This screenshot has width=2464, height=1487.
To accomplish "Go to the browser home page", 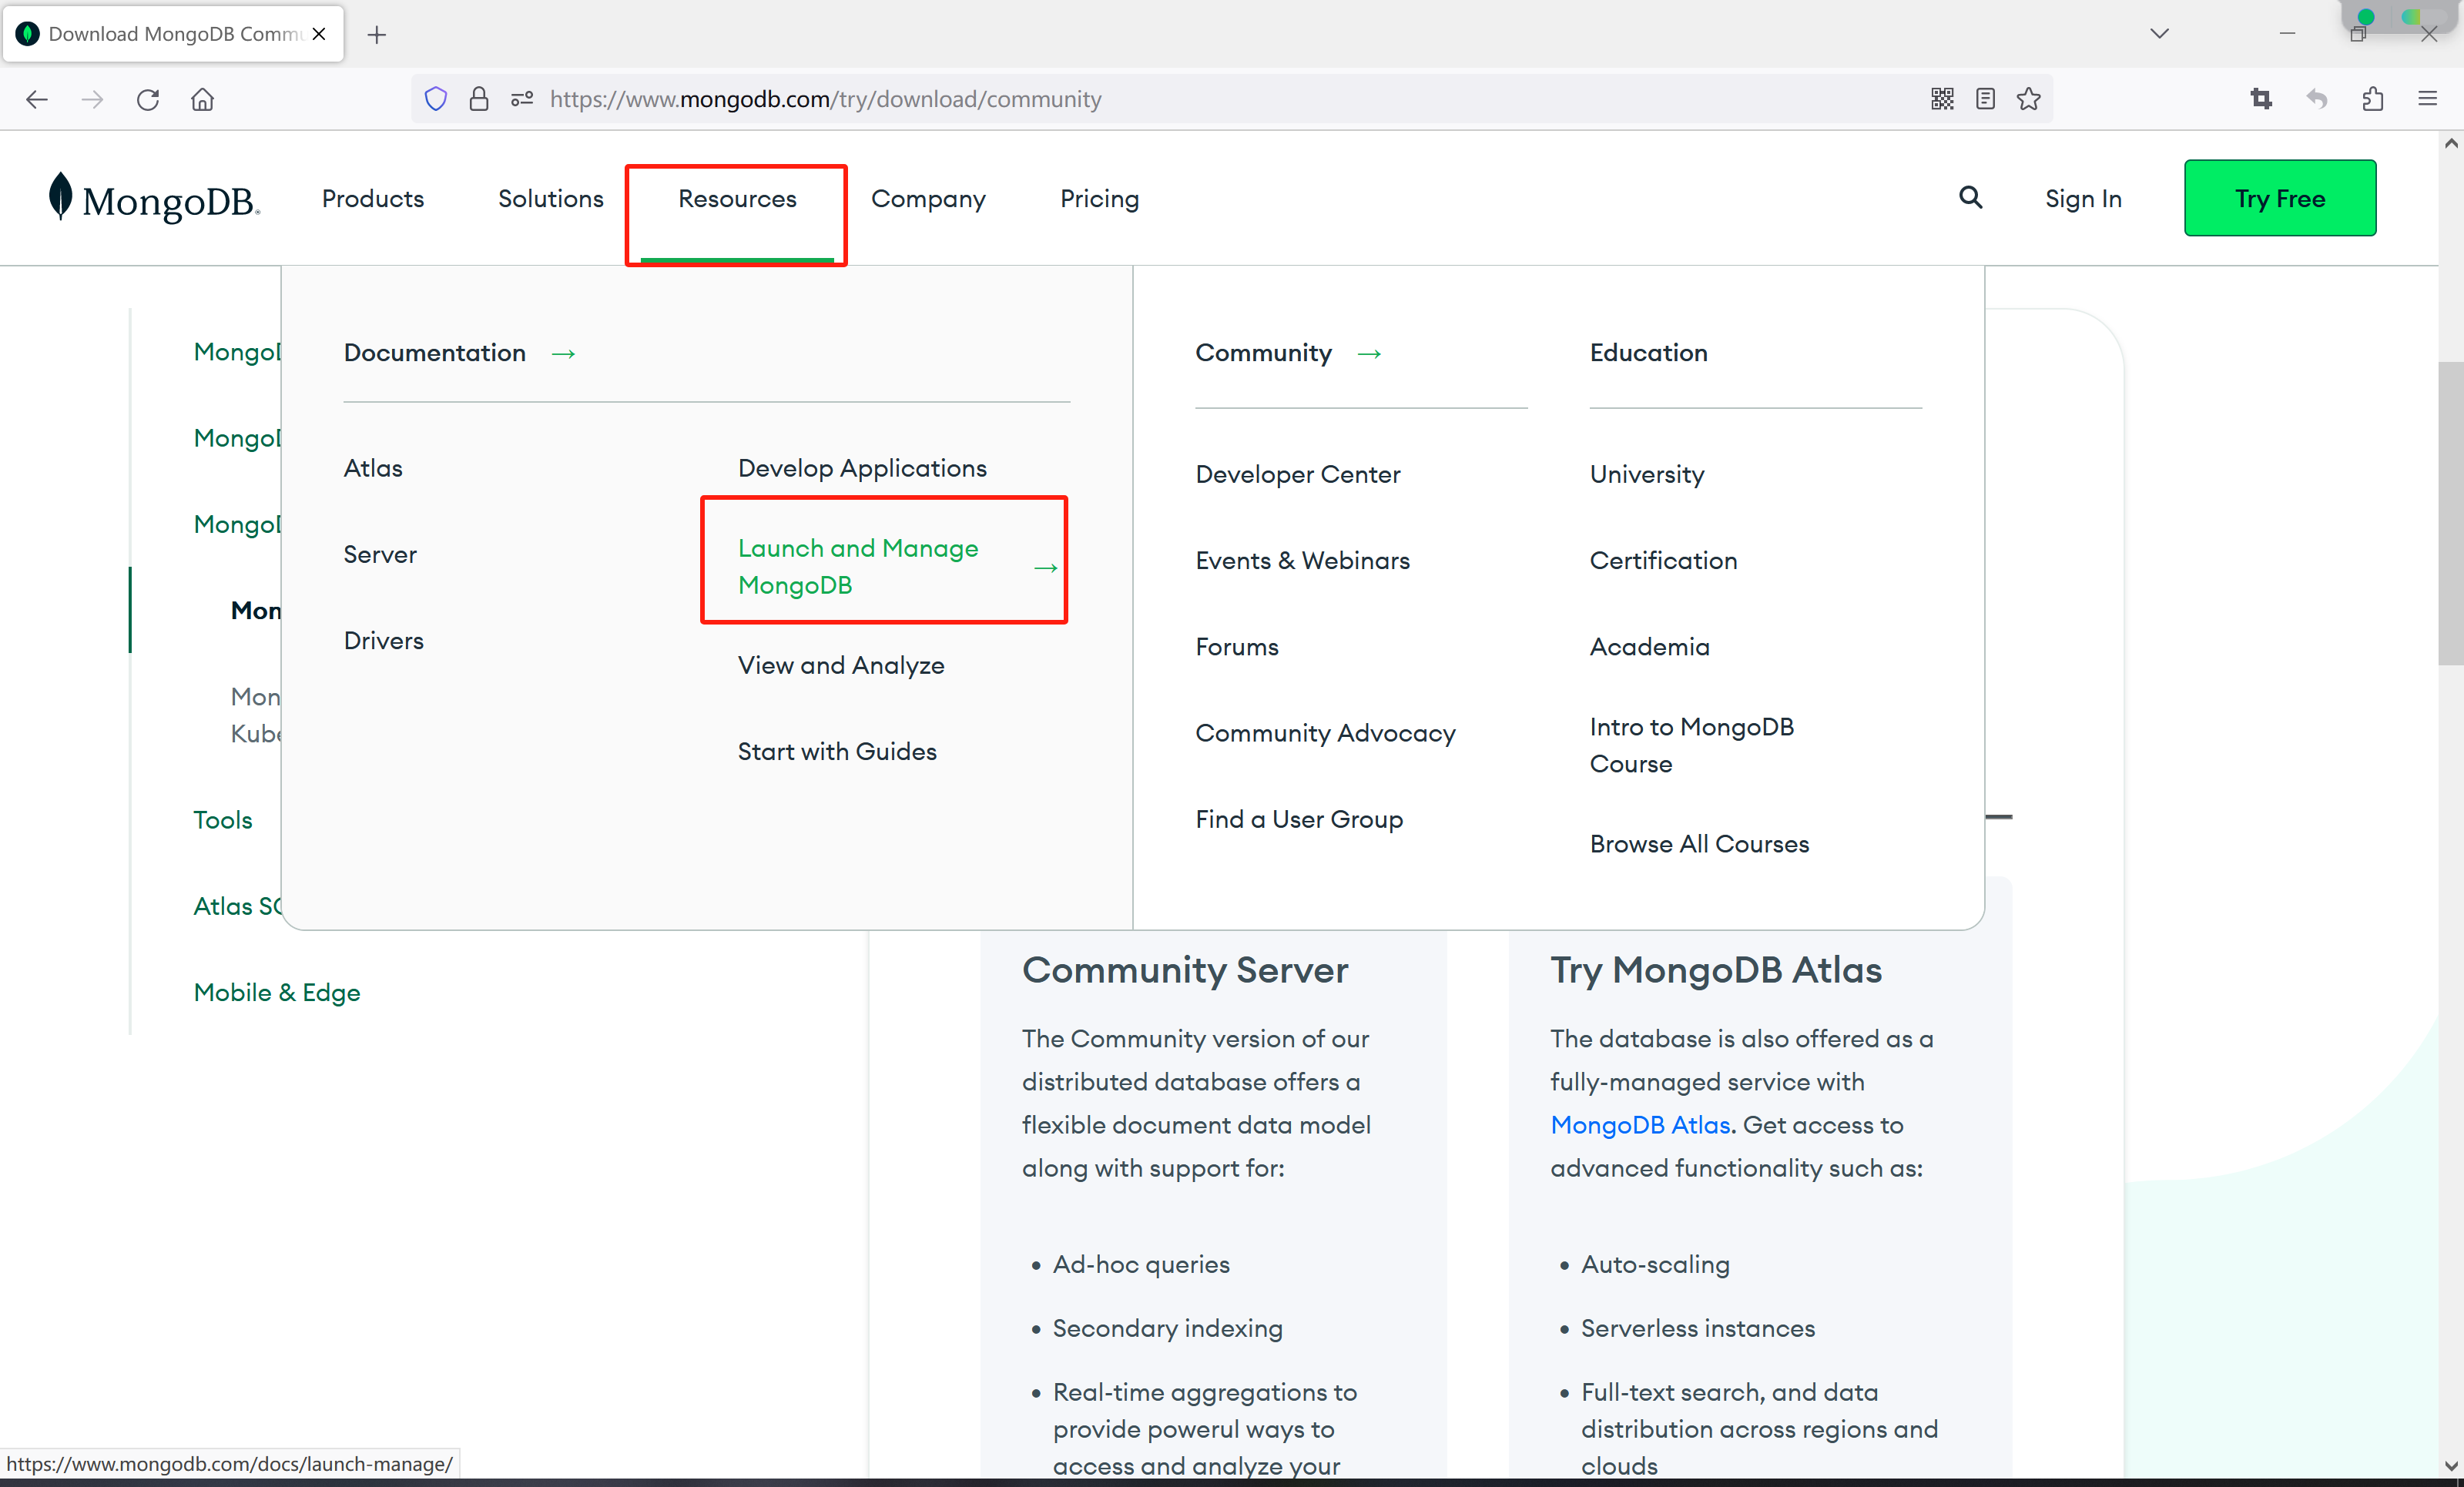I will [203, 99].
